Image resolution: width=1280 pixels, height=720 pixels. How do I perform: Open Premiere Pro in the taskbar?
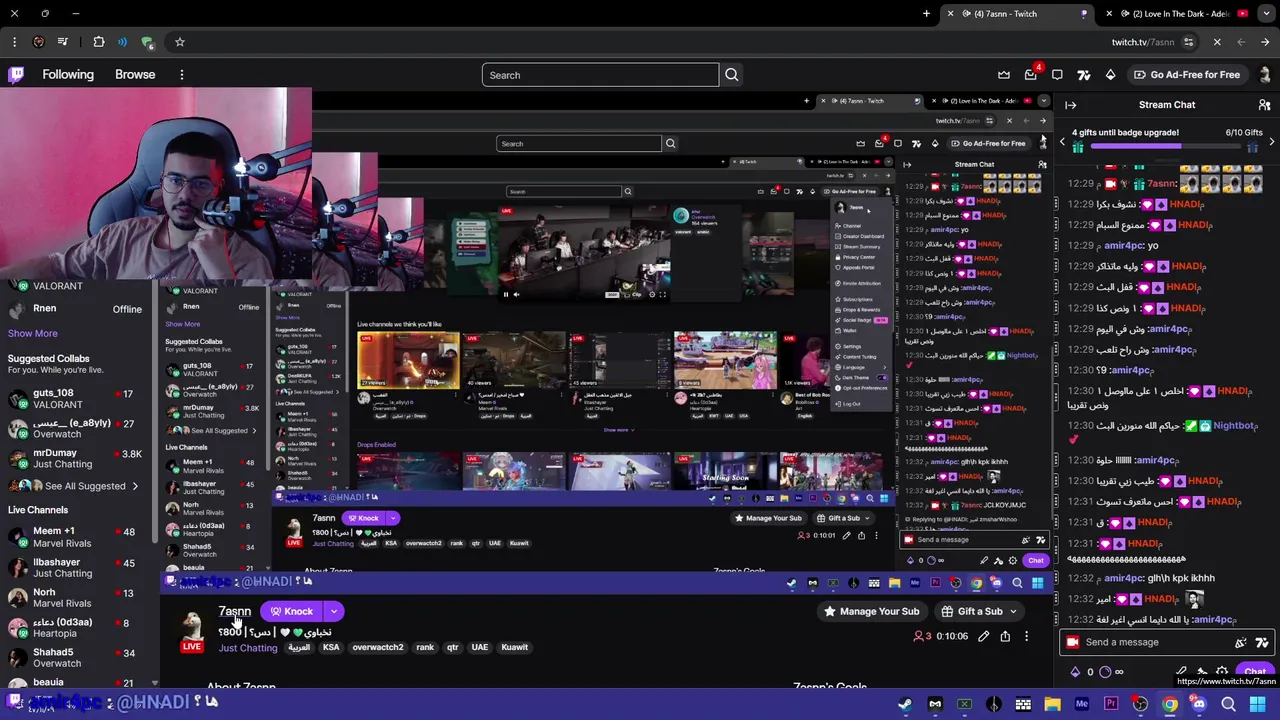coord(1111,705)
